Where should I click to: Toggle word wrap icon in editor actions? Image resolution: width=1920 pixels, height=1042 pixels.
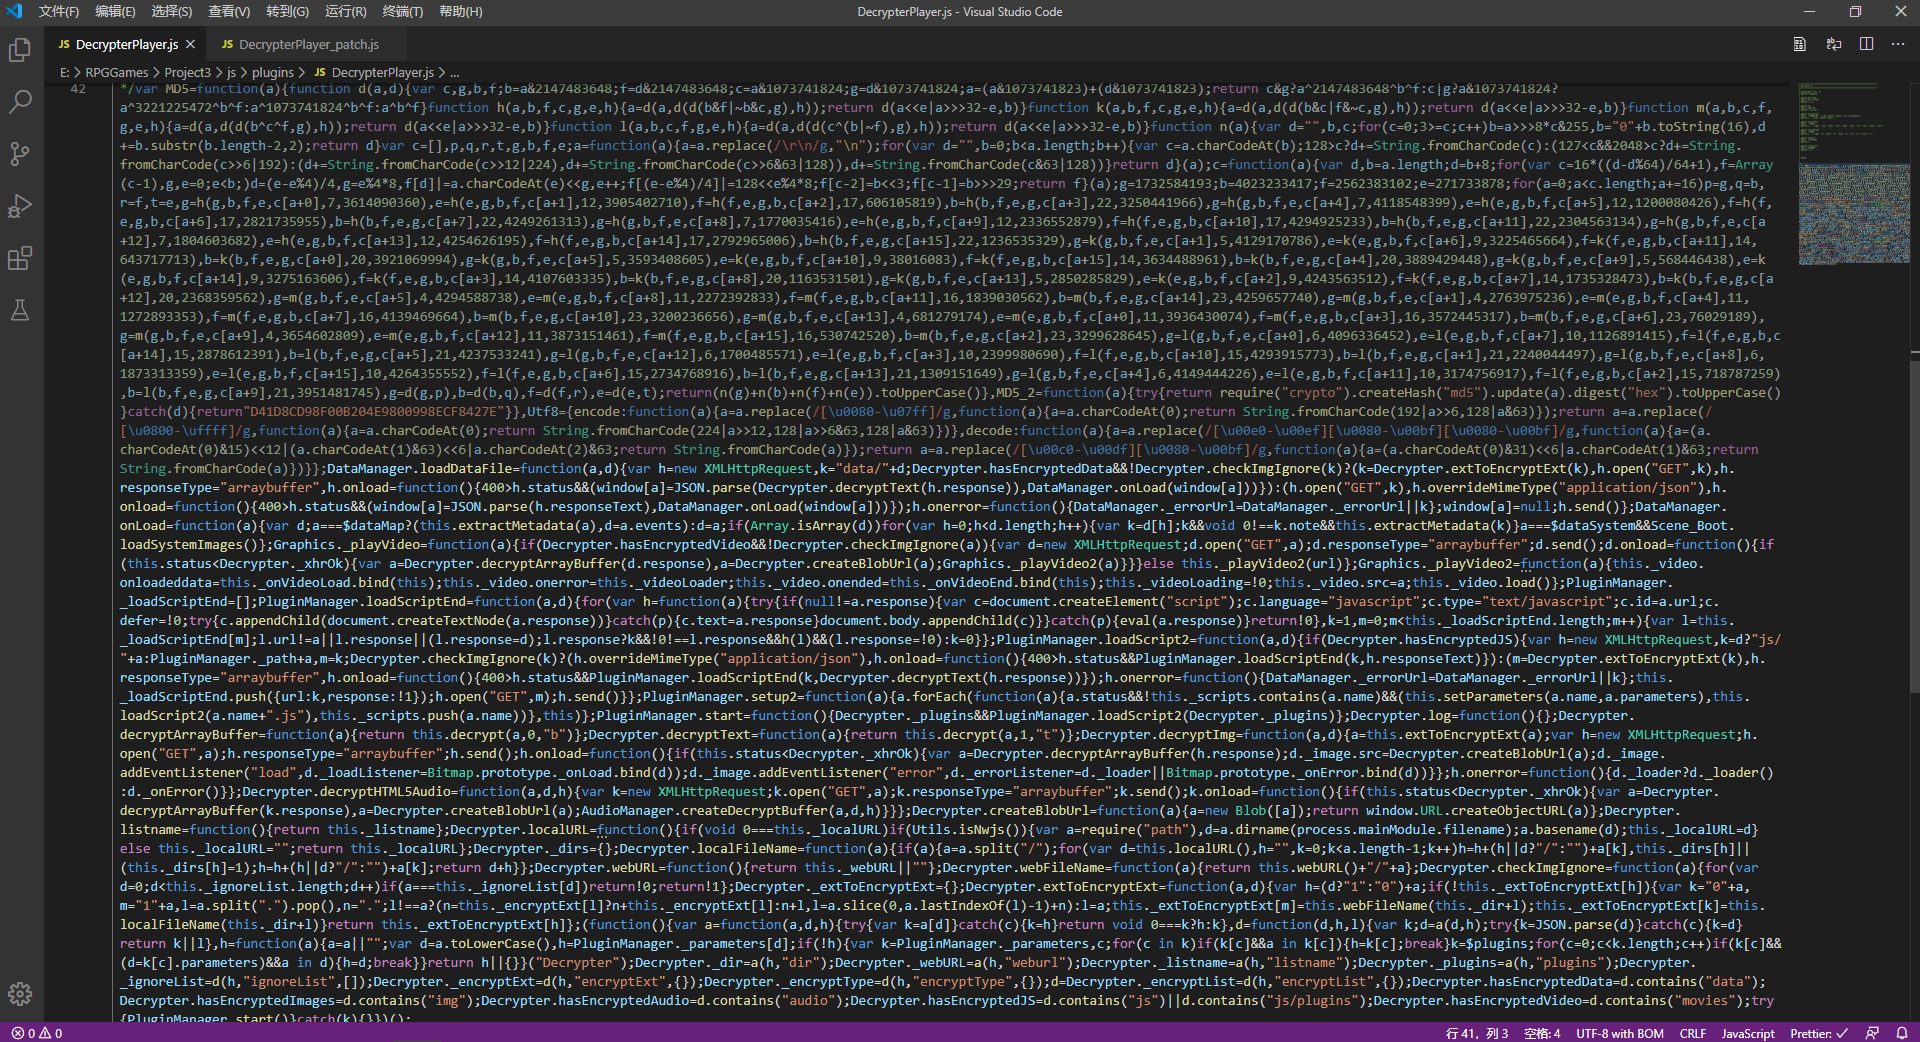tap(1834, 44)
